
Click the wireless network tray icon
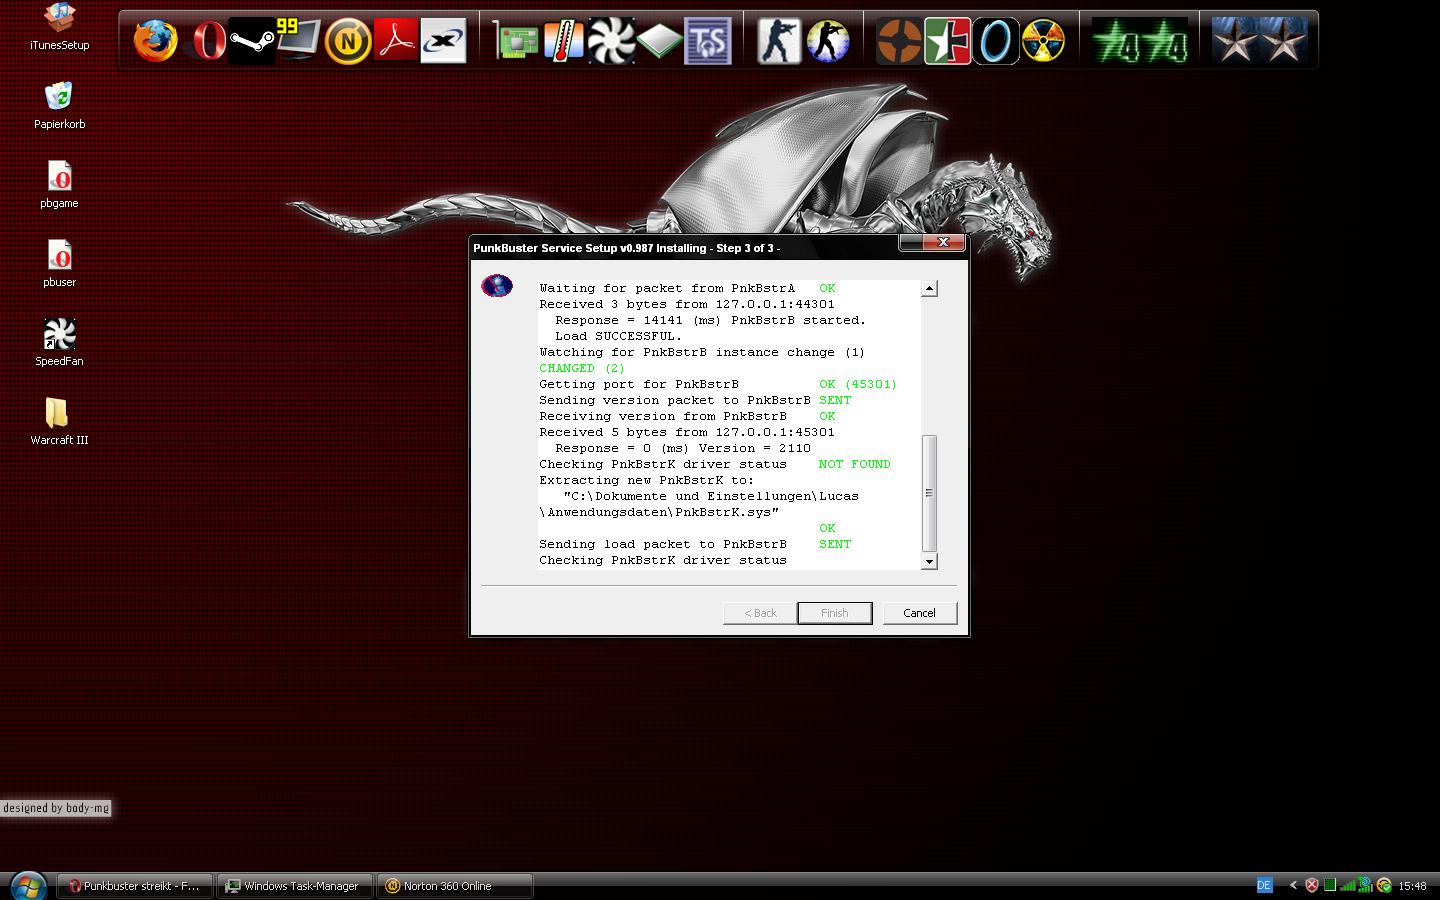pos(1365,885)
